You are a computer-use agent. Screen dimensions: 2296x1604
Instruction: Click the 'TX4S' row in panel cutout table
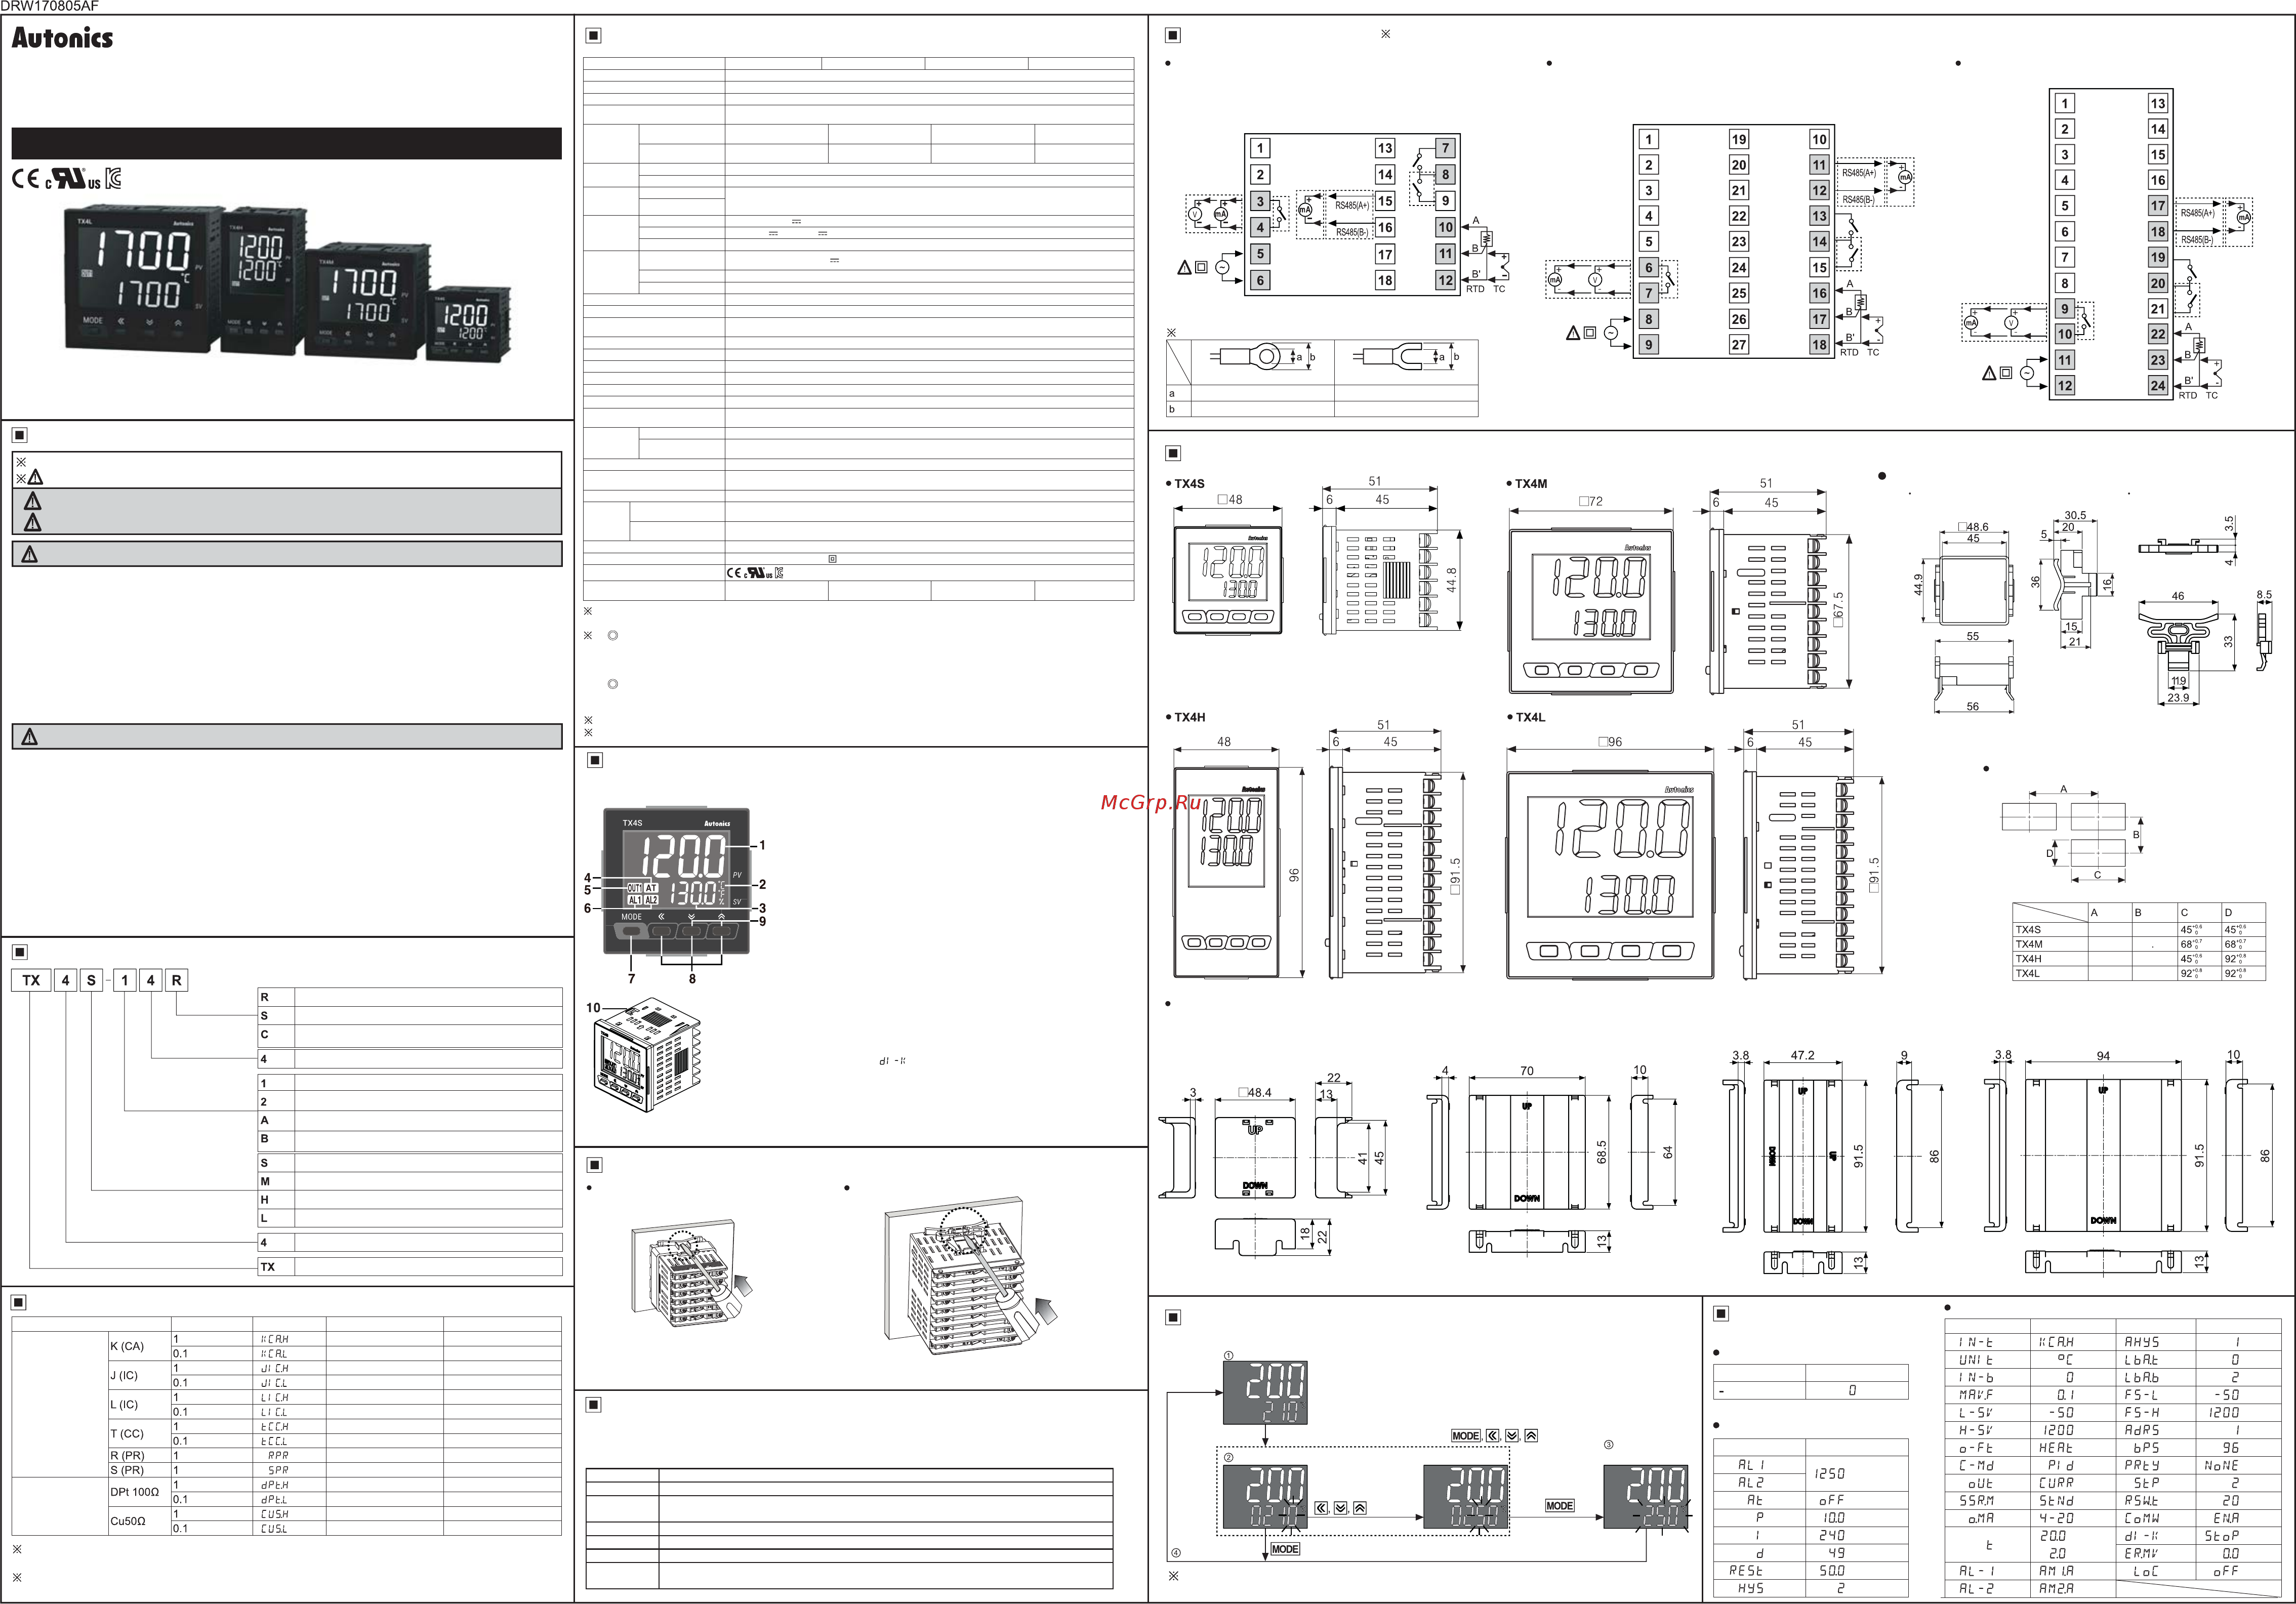pos(2139,929)
